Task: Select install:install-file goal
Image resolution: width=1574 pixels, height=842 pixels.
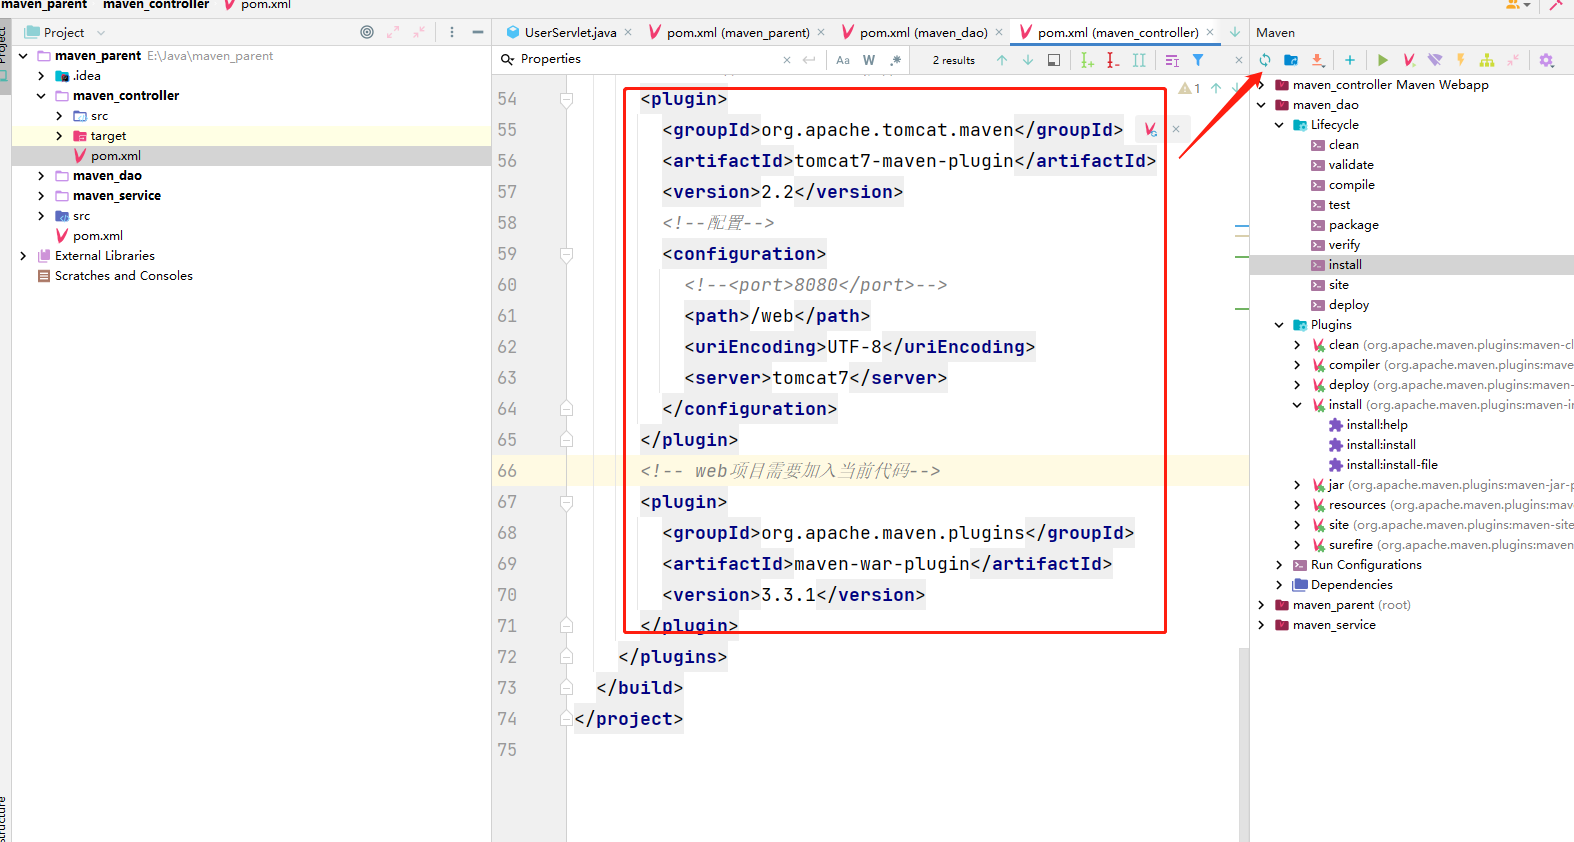Action: (x=1391, y=465)
